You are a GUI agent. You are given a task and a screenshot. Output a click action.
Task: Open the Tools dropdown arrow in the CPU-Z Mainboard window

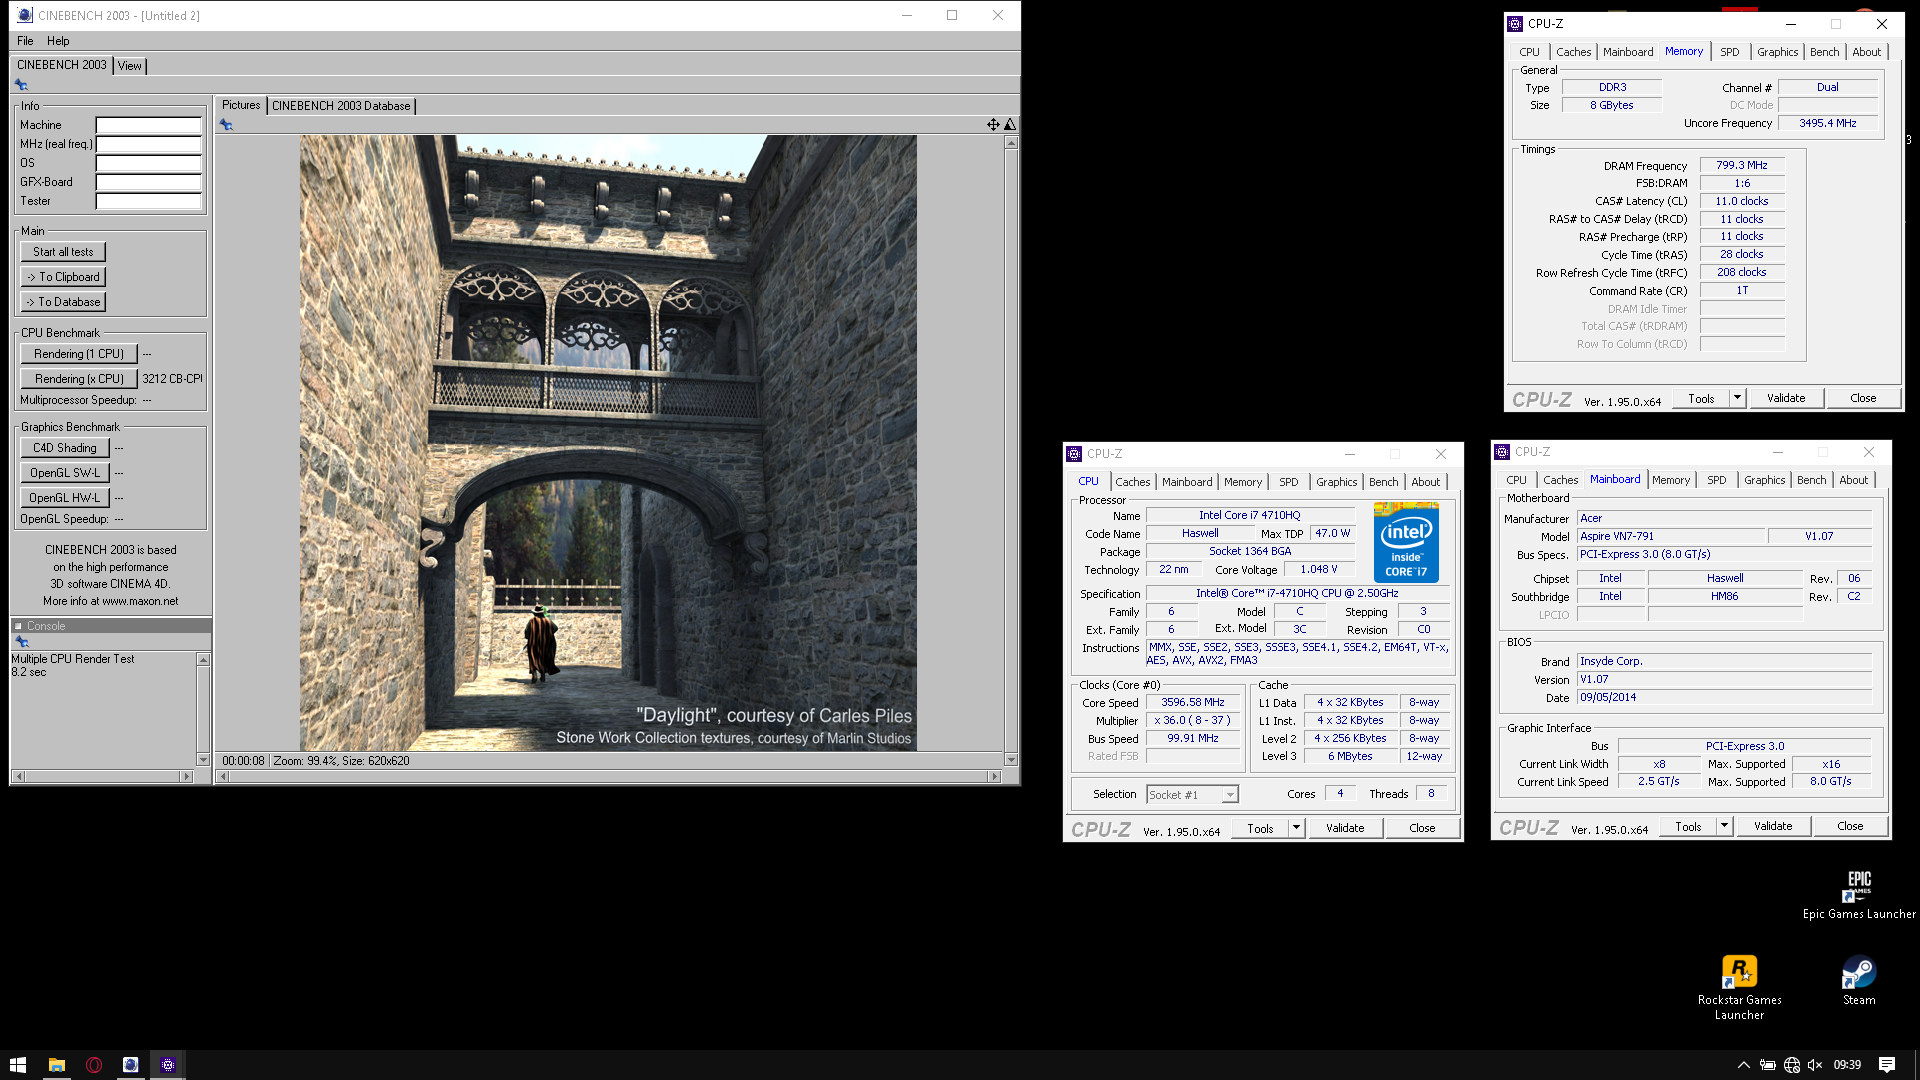[1724, 826]
